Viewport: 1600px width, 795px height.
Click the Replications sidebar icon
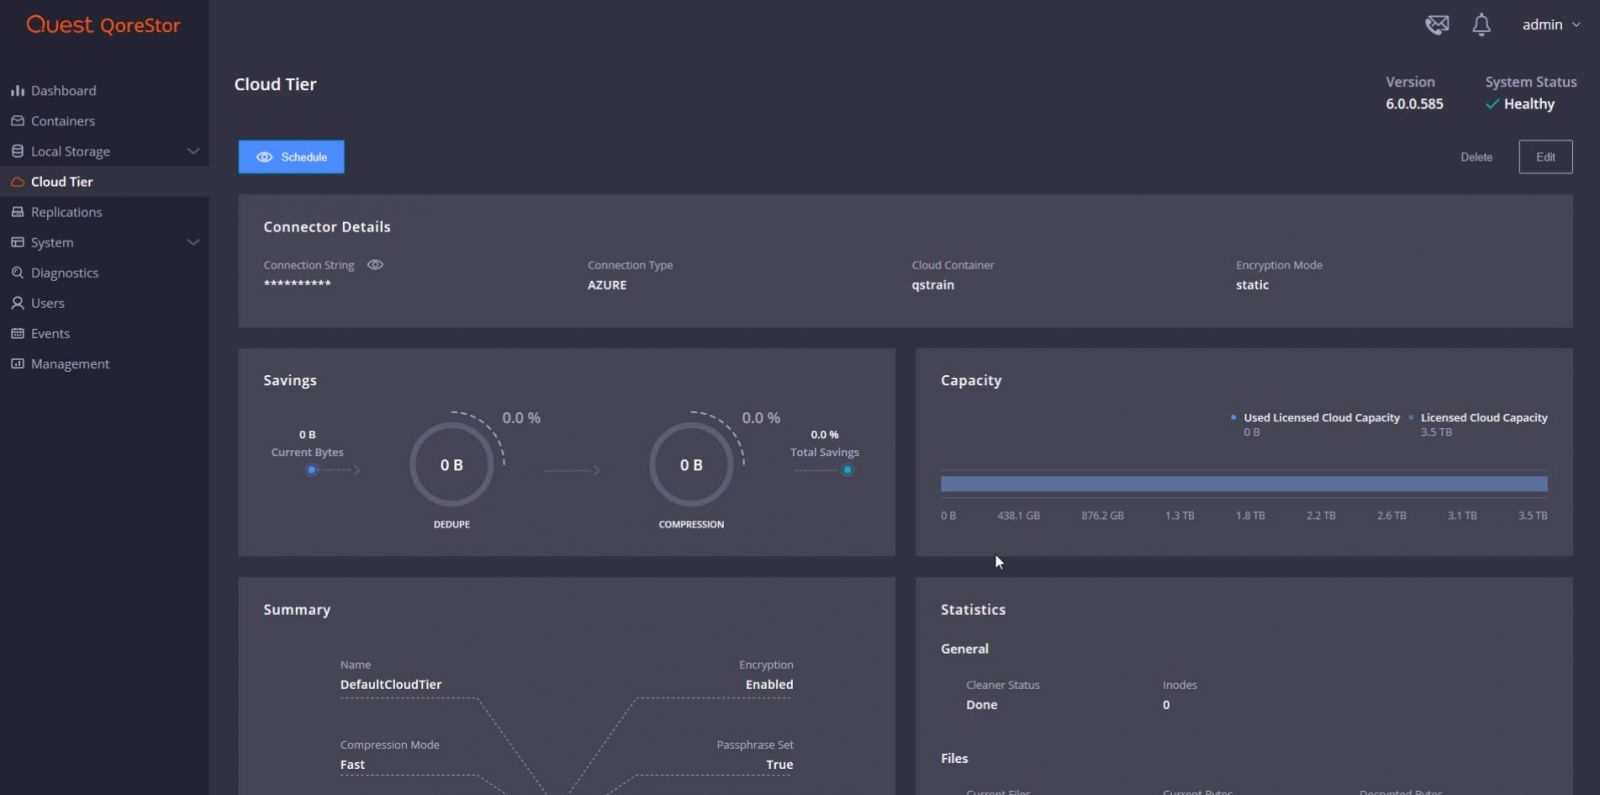coord(17,212)
